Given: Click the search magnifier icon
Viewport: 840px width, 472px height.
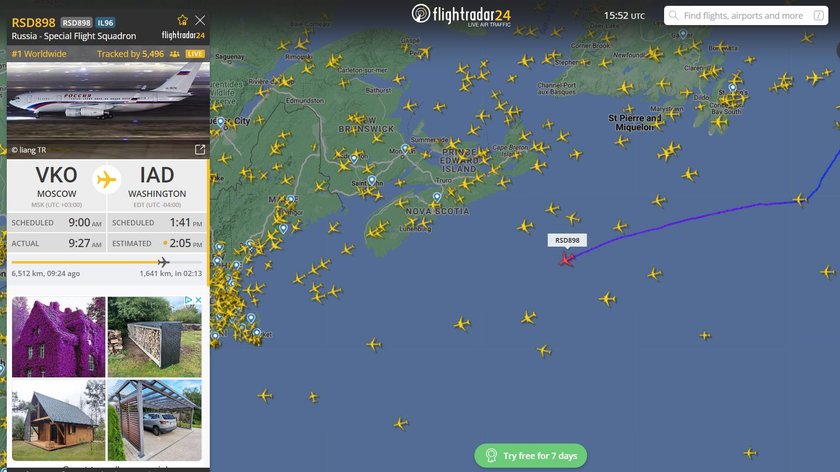Looking at the screenshot, I should (x=673, y=16).
